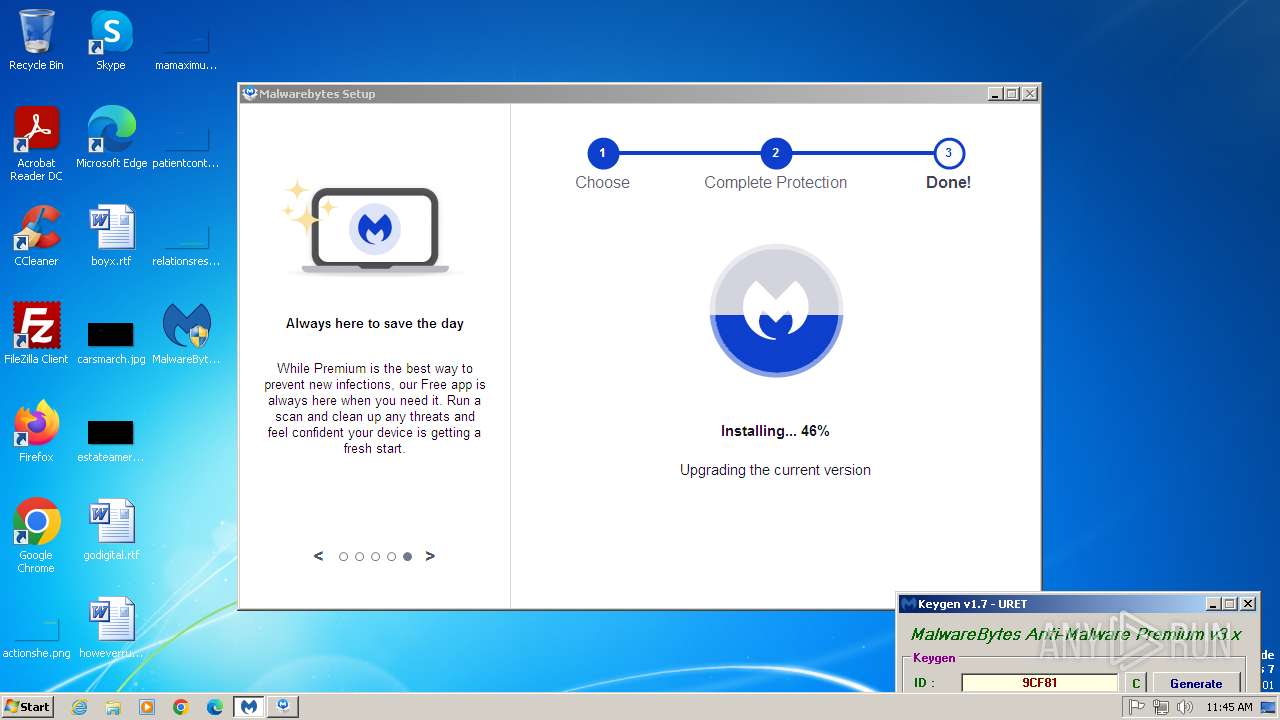
Task: Open the Google Chrome desktop shortcut
Action: 36,536
